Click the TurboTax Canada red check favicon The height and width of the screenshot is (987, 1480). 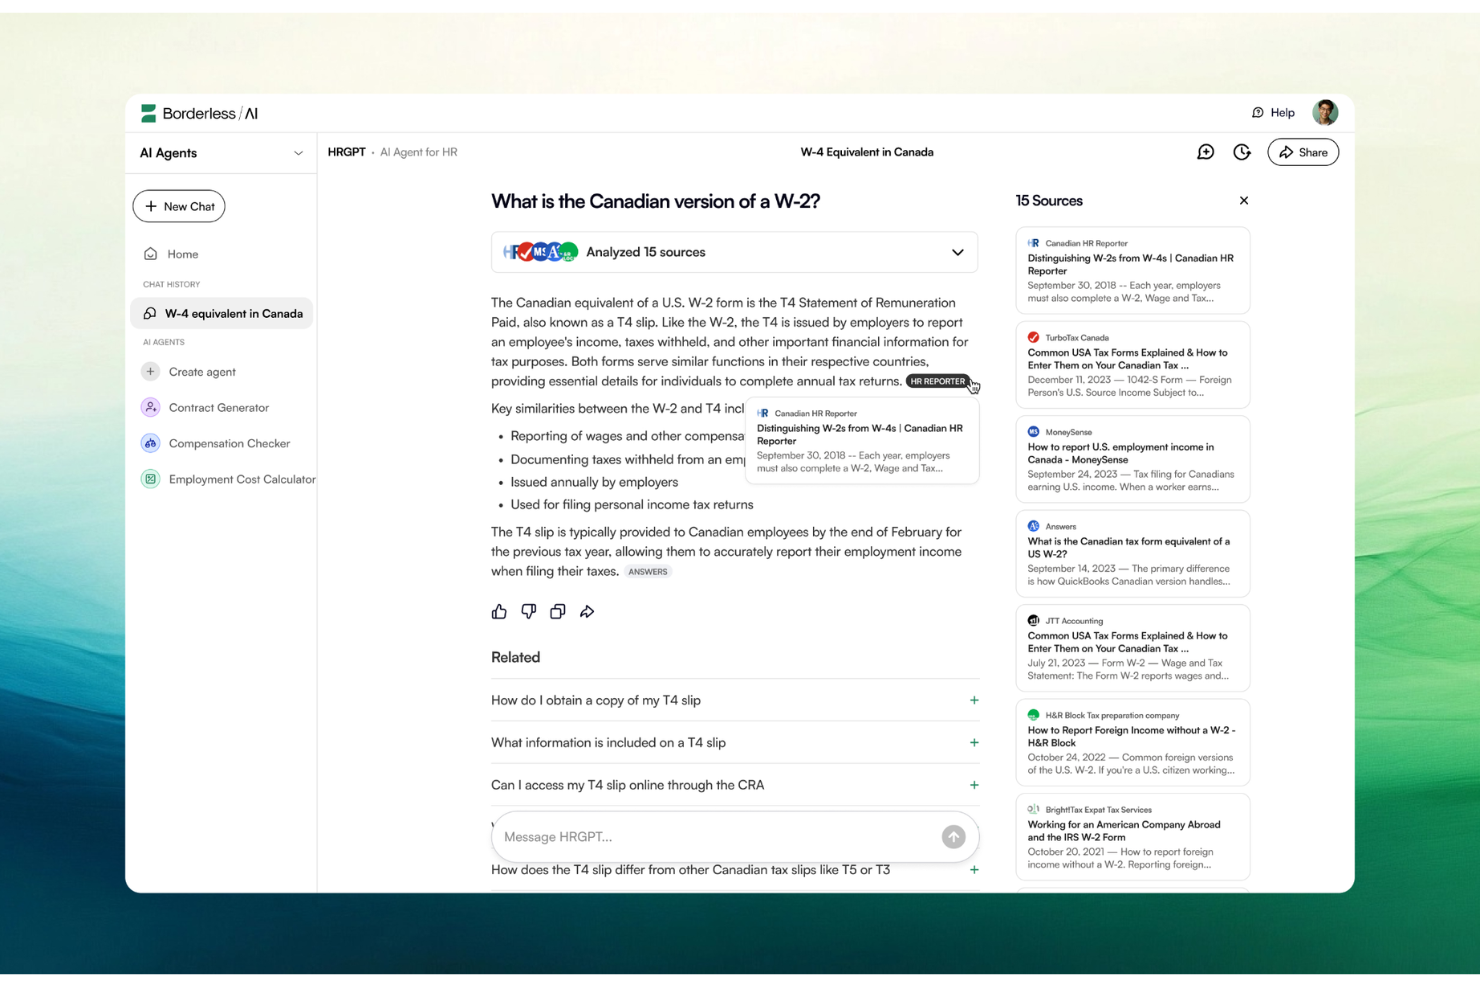click(x=1034, y=338)
